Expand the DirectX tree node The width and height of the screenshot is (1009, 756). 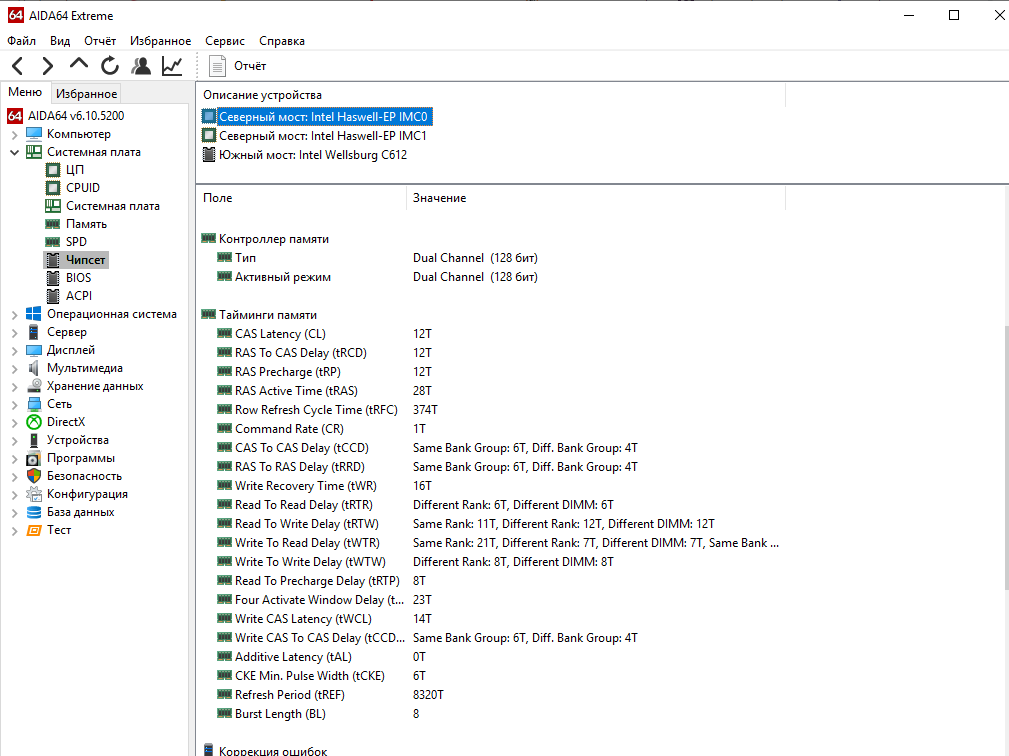point(14,423)
